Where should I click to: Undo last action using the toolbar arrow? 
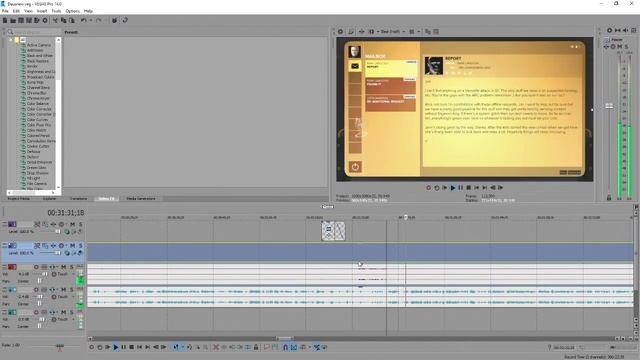83,20
